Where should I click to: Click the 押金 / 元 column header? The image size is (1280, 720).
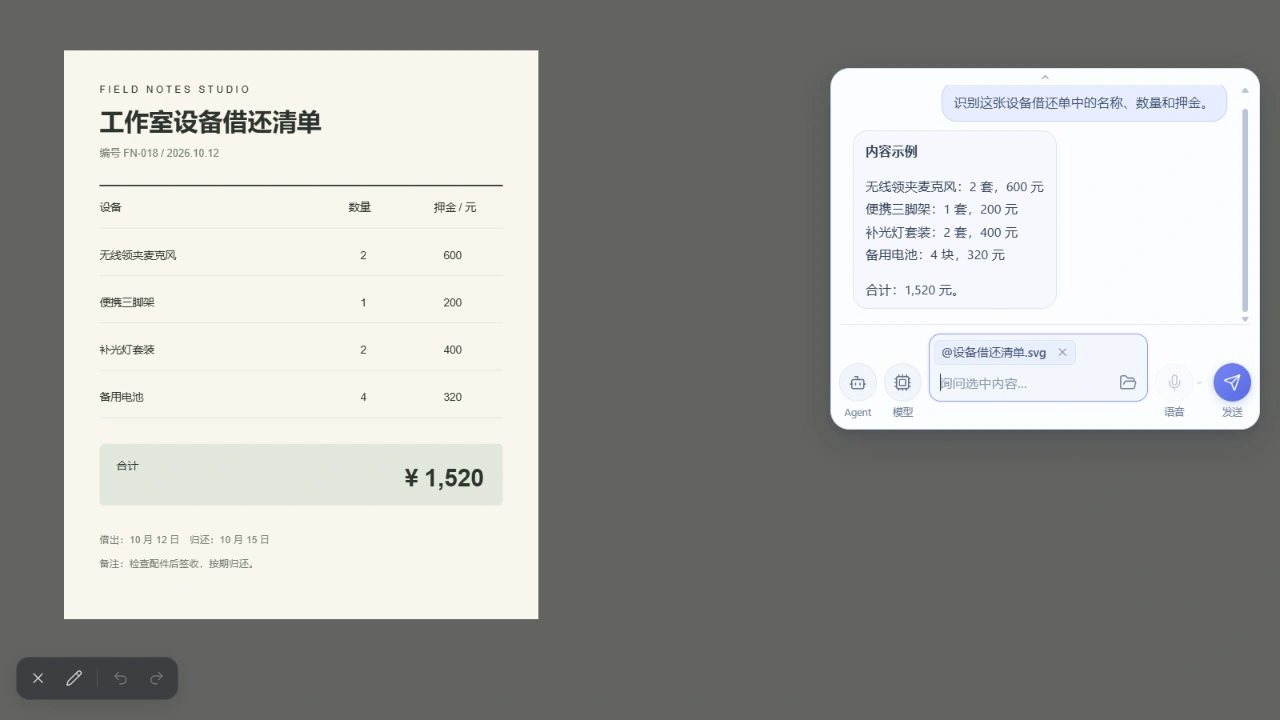(455, 207)
